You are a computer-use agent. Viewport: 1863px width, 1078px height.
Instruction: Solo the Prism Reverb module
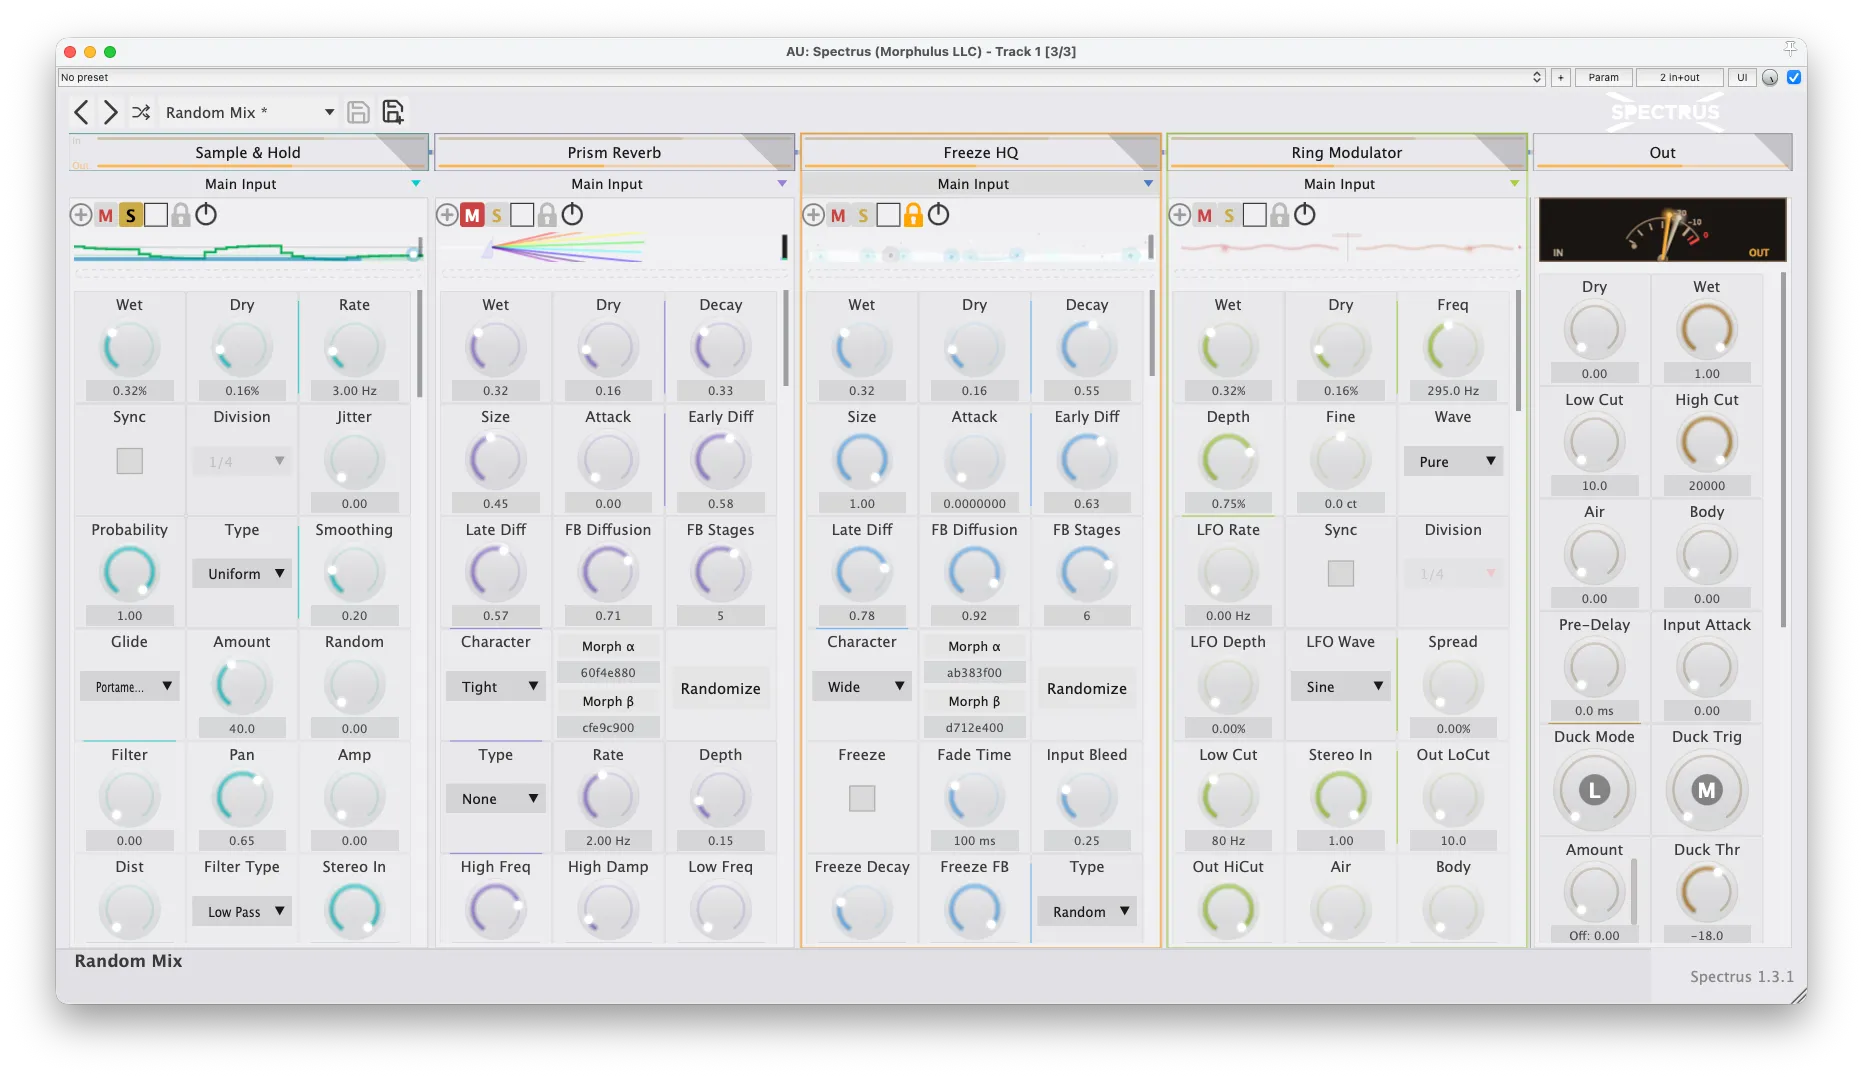coord(497,215)
